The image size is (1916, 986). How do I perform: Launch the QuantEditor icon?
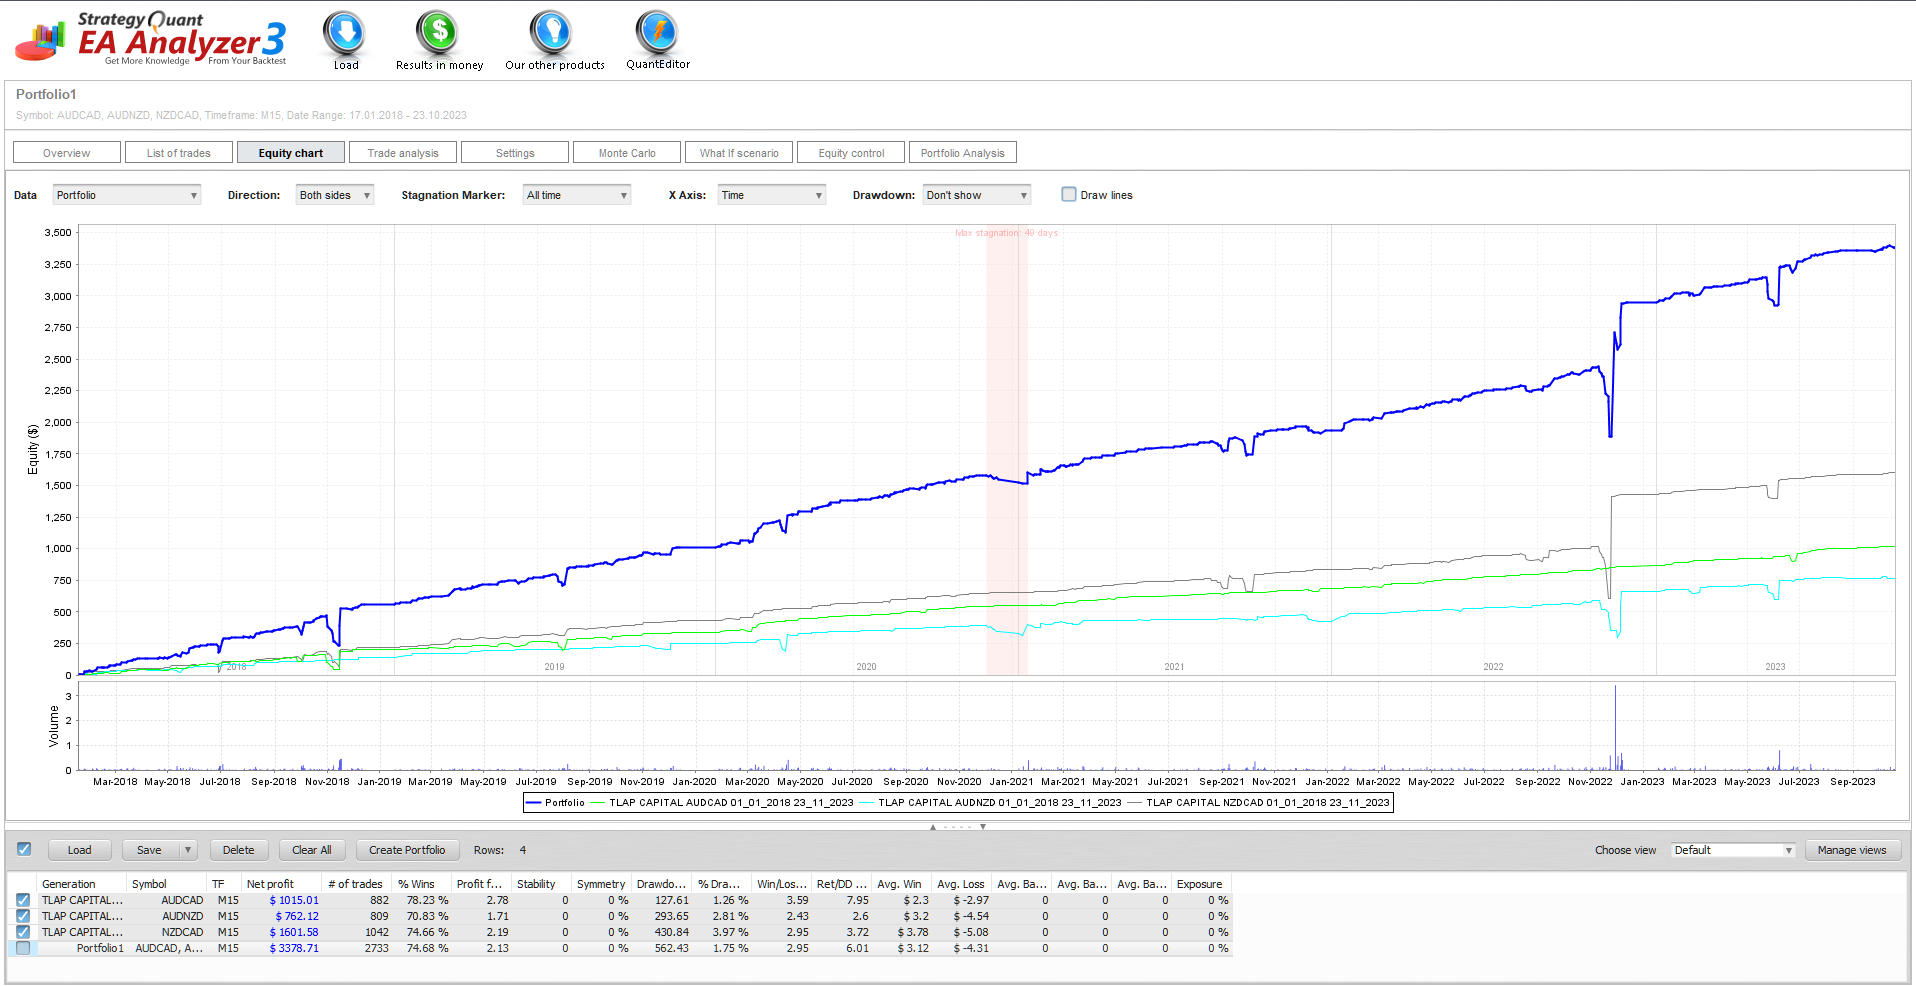click(657, 33)
